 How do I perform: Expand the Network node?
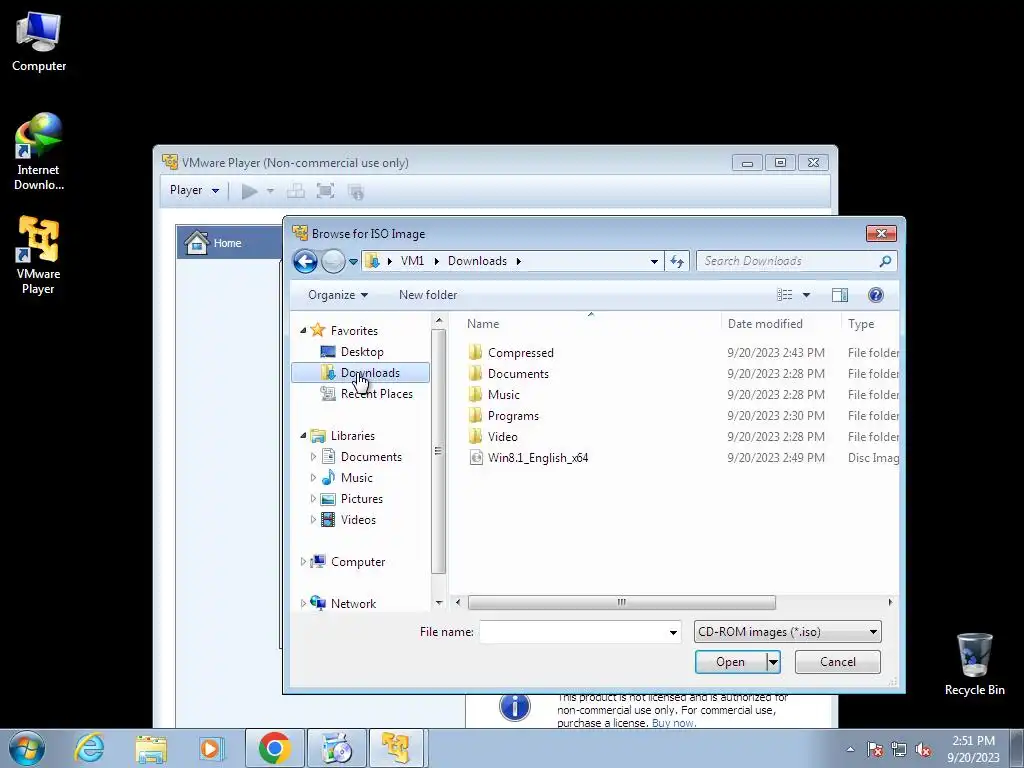coord(303,603)
